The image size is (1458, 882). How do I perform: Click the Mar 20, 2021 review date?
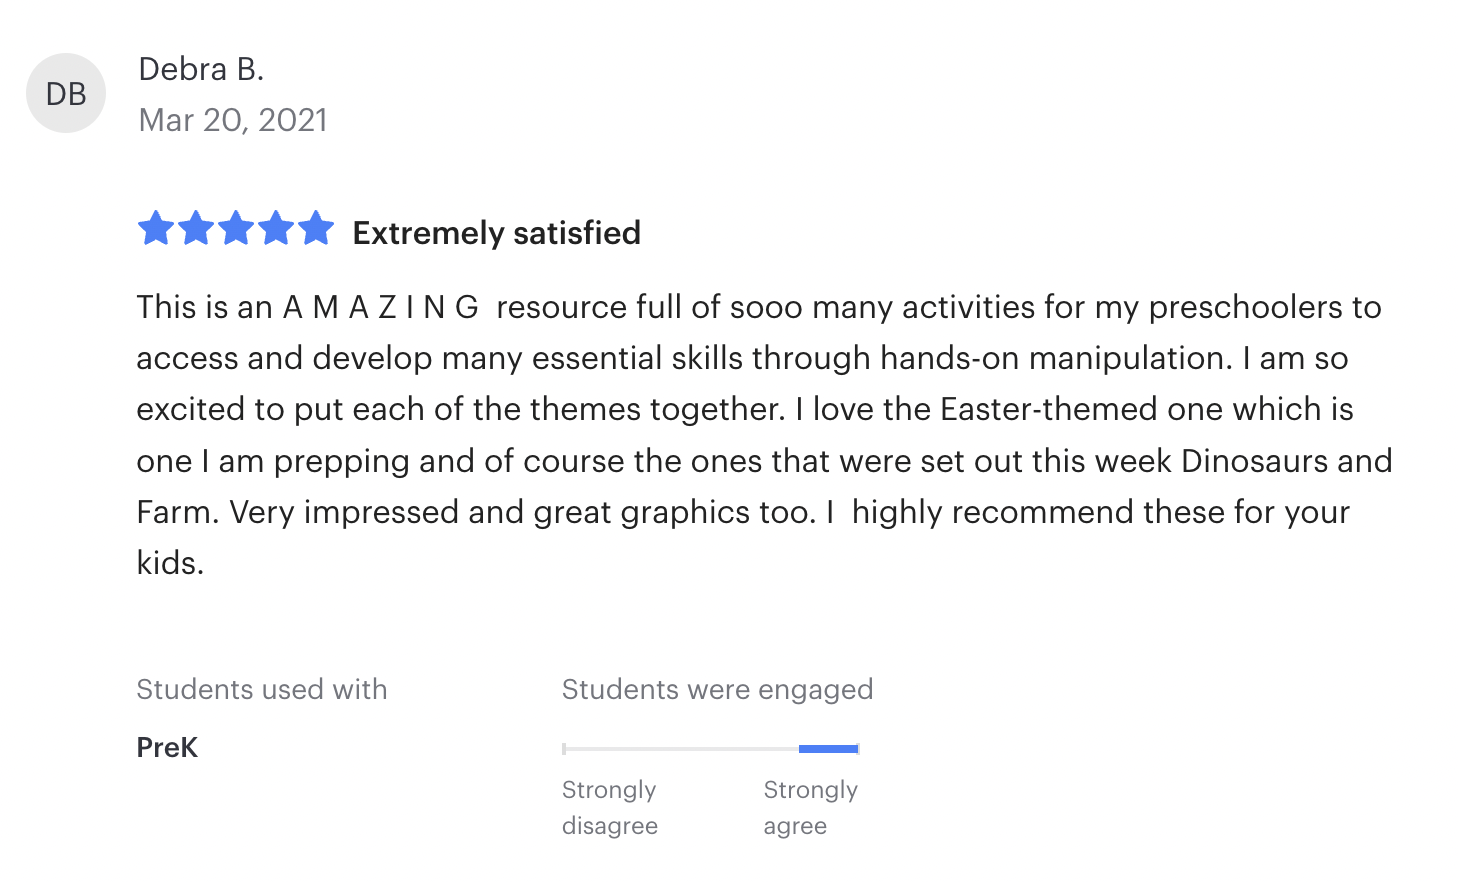[x=233, y=120]
